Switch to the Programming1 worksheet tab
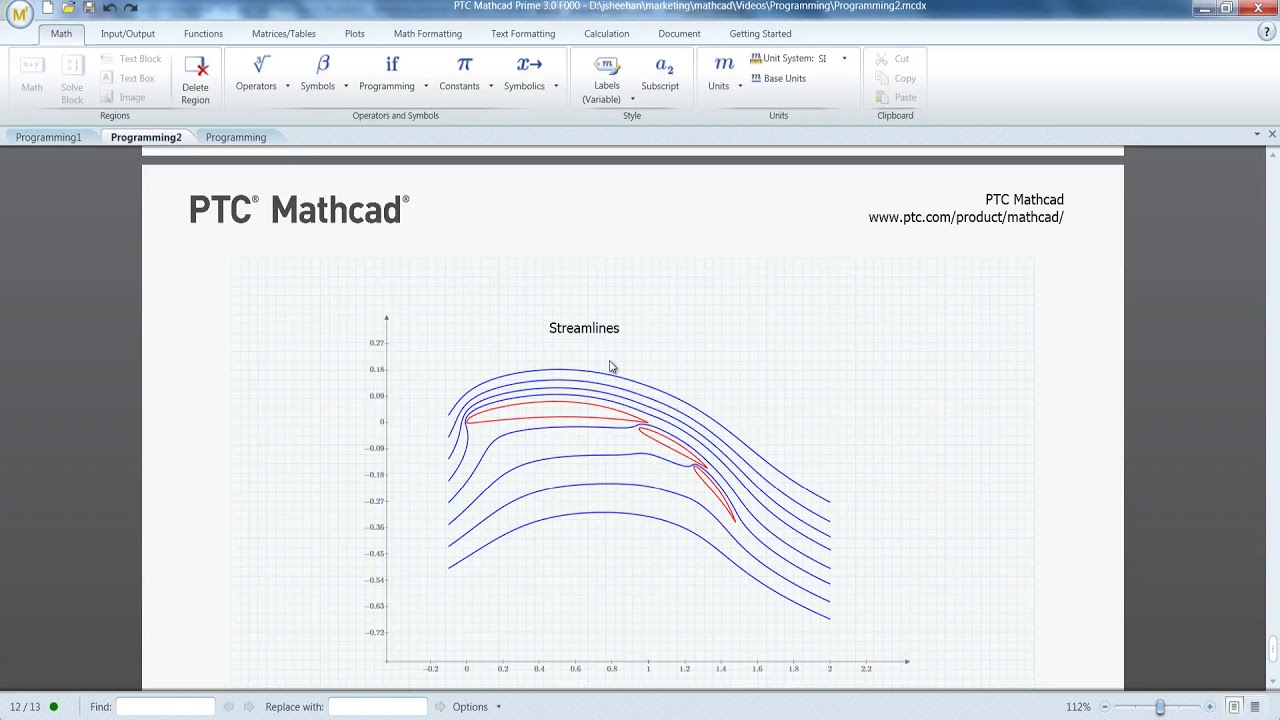This screenshot has width=1280, height=720. click(x=48, y=137)
